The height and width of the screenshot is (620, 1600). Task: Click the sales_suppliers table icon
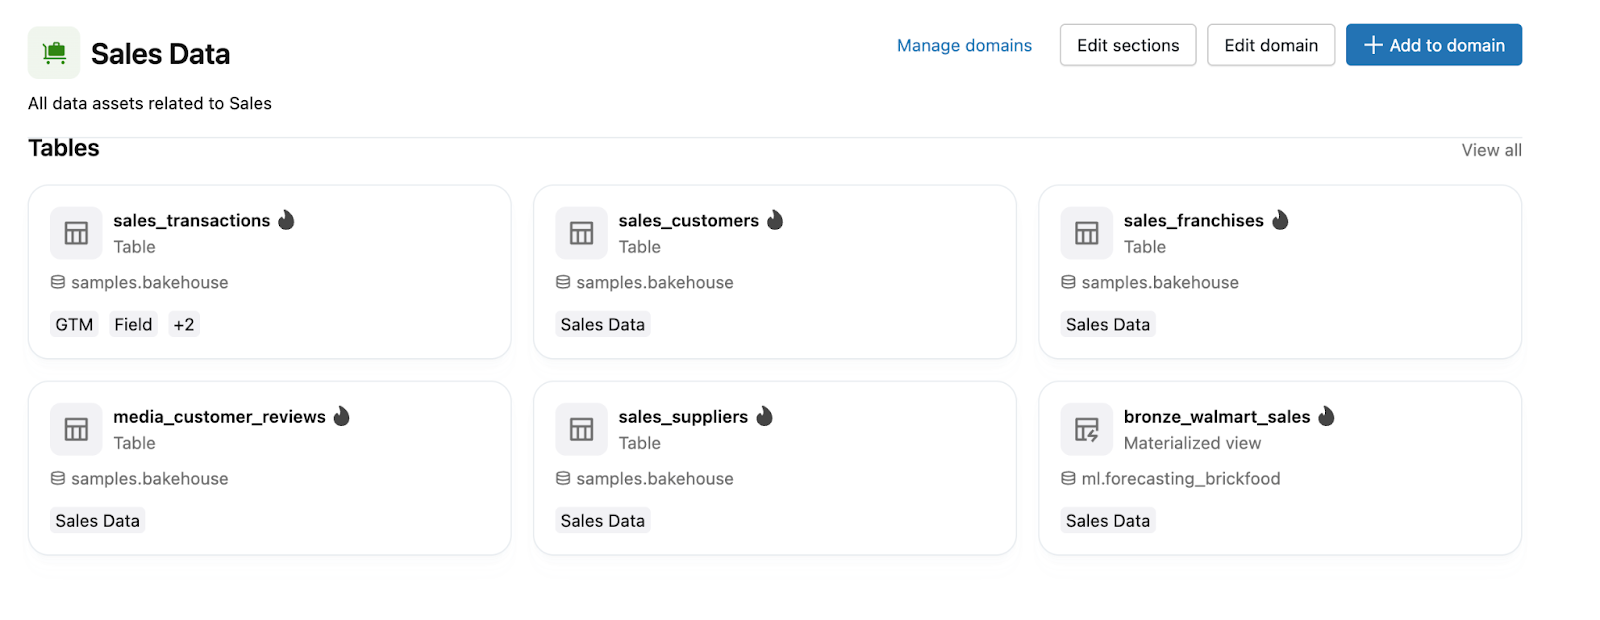581,429
